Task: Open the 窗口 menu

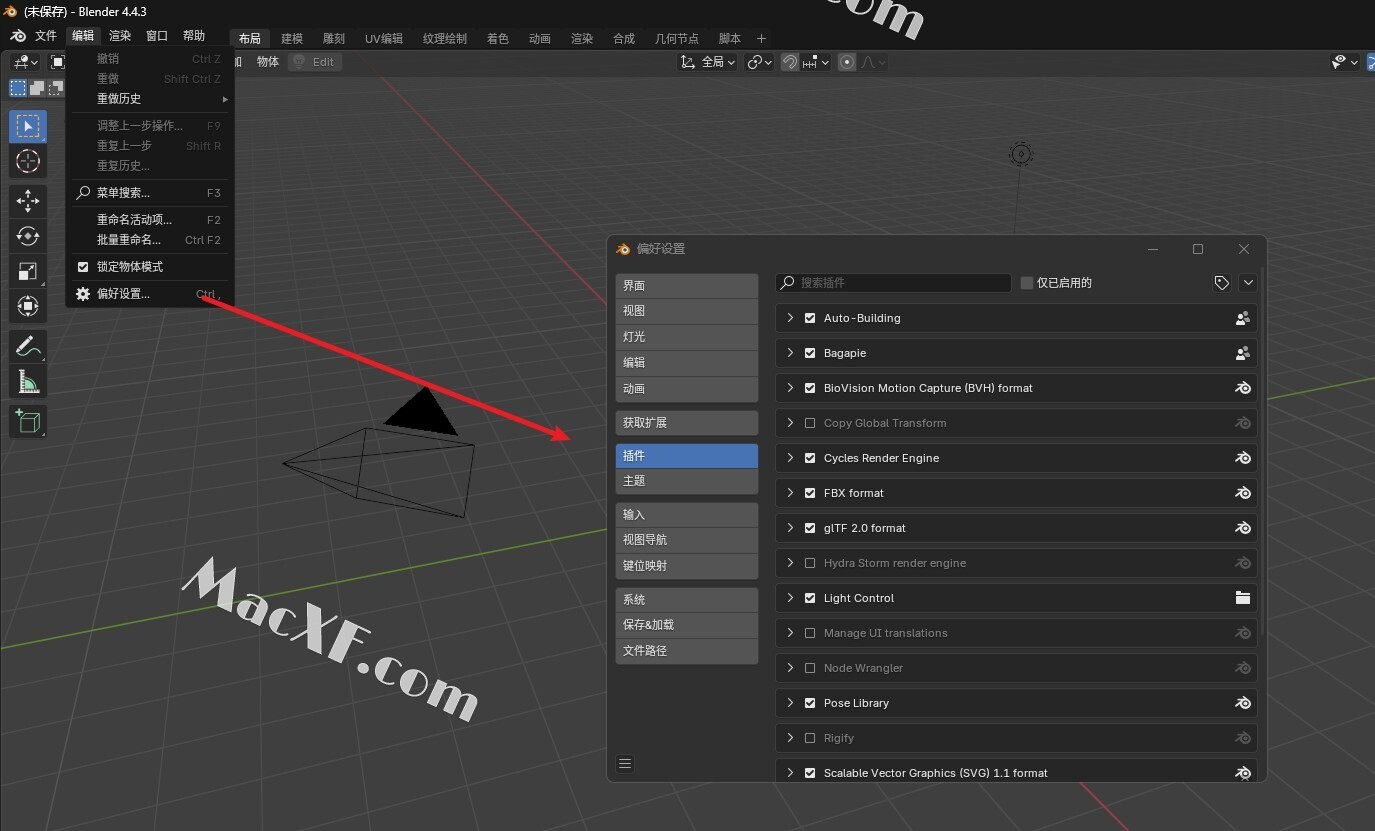Action: pyautogui.click(x=157, y=36)
